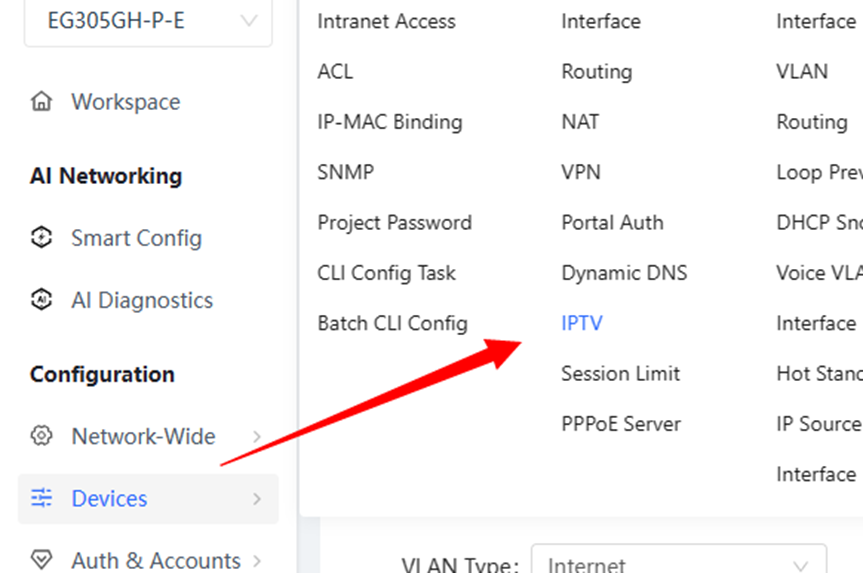Click the Network-Wide gear icon
Screen dimensions: 863x573
tap(41, 436)
